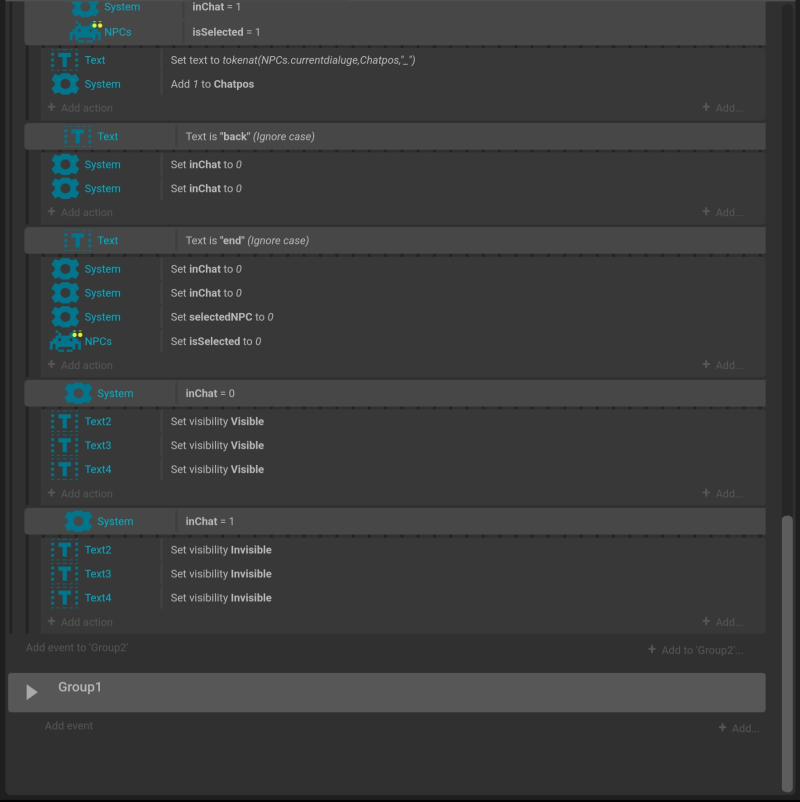Click "Add..." in the "end" actions block
The height and width of the screenshot is (802, 800).
(723, 365)
